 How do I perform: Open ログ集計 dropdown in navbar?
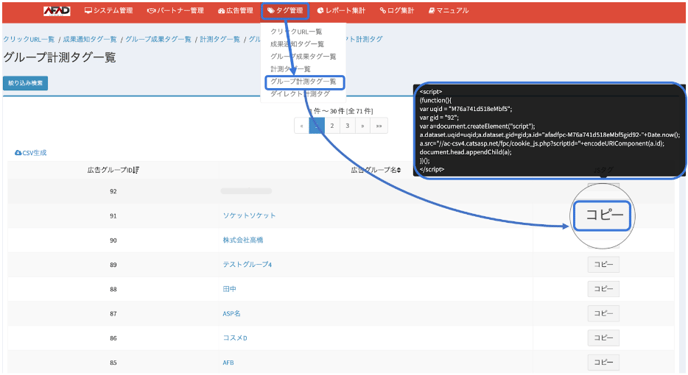[397, 11]
